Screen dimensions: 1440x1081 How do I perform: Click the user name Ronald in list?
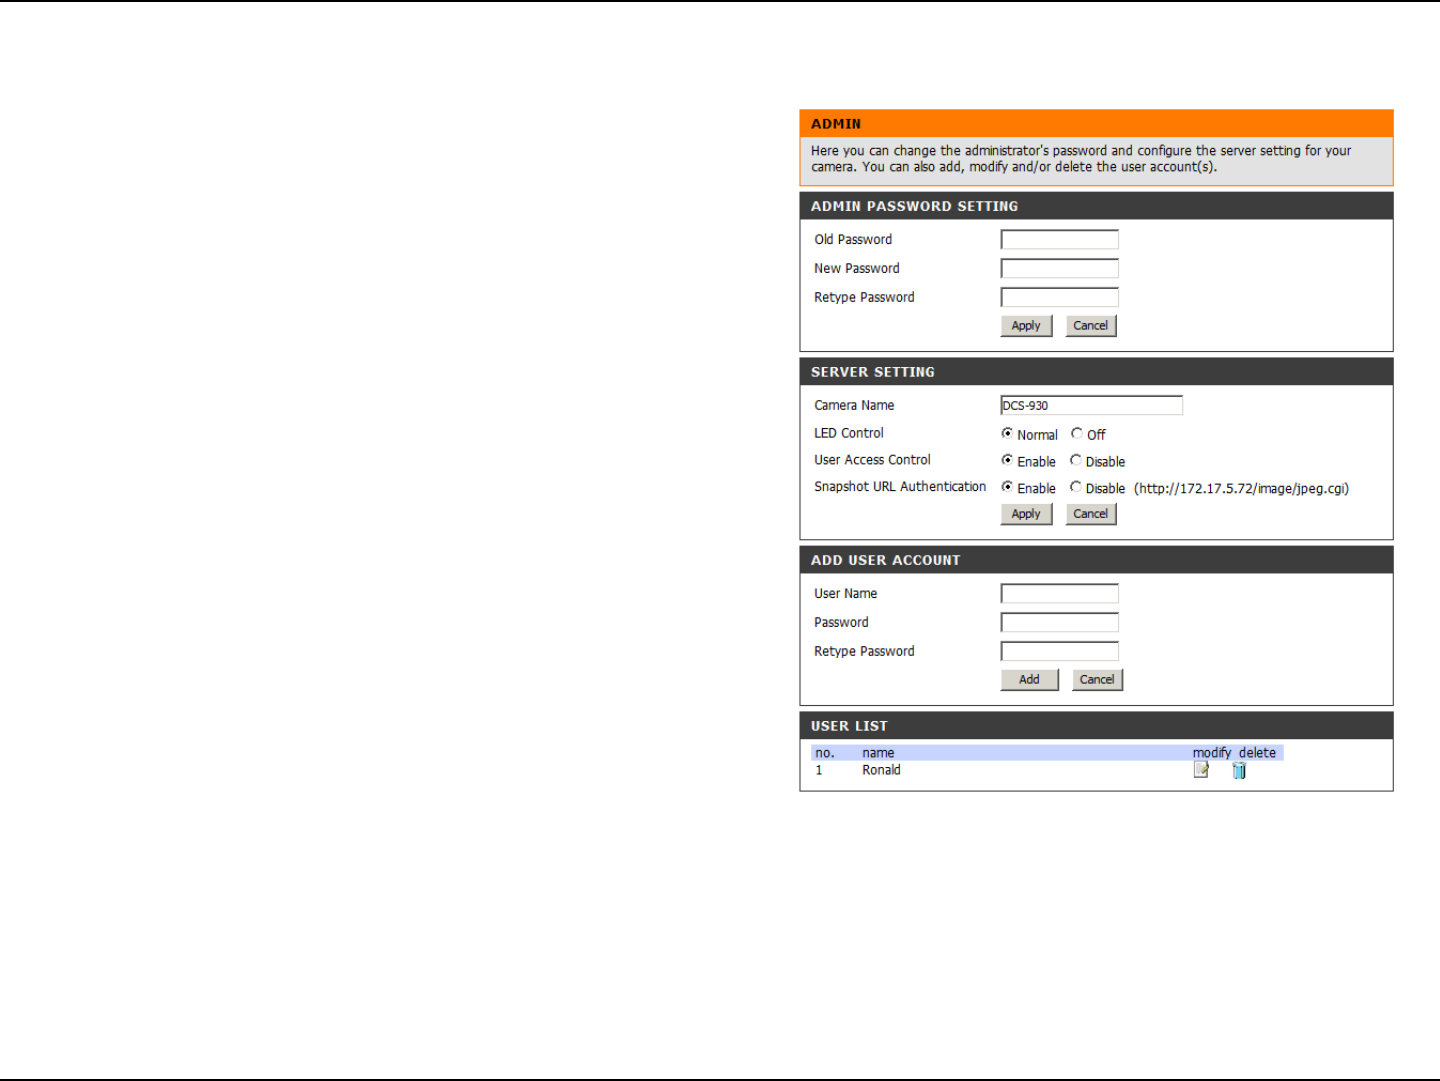pos(881,770)
